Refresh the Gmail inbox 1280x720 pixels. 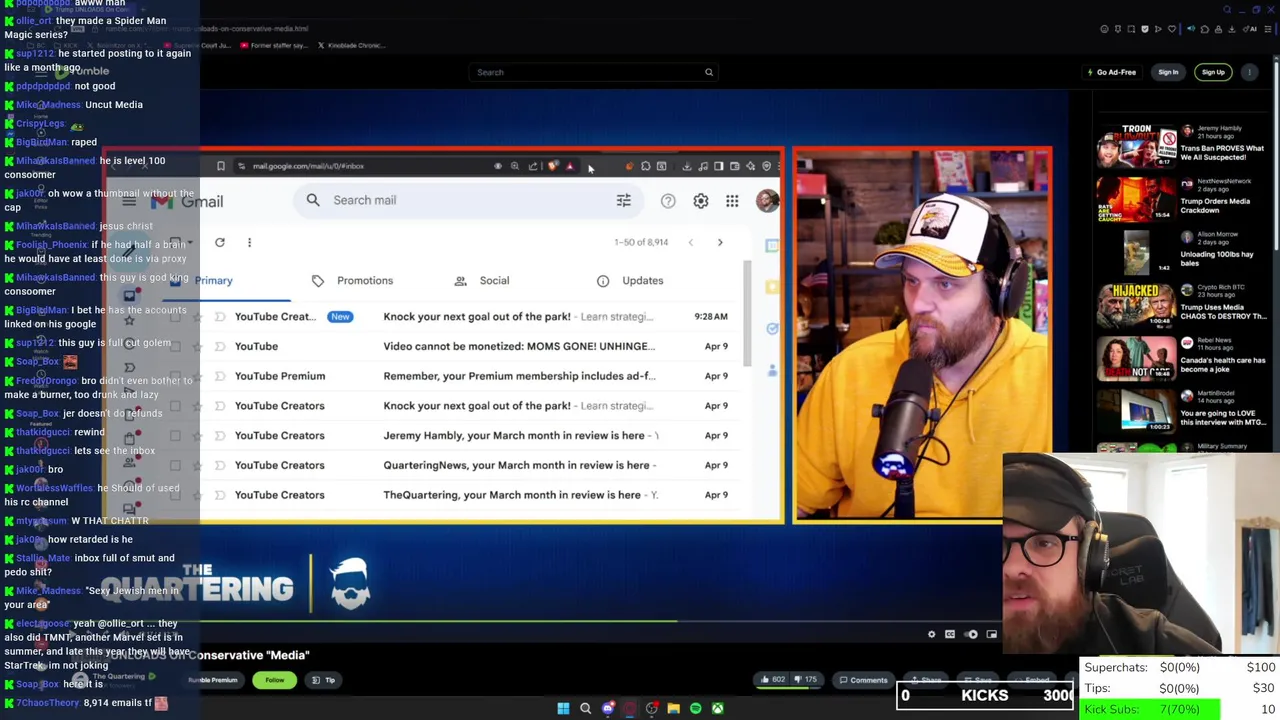(220, 242)
